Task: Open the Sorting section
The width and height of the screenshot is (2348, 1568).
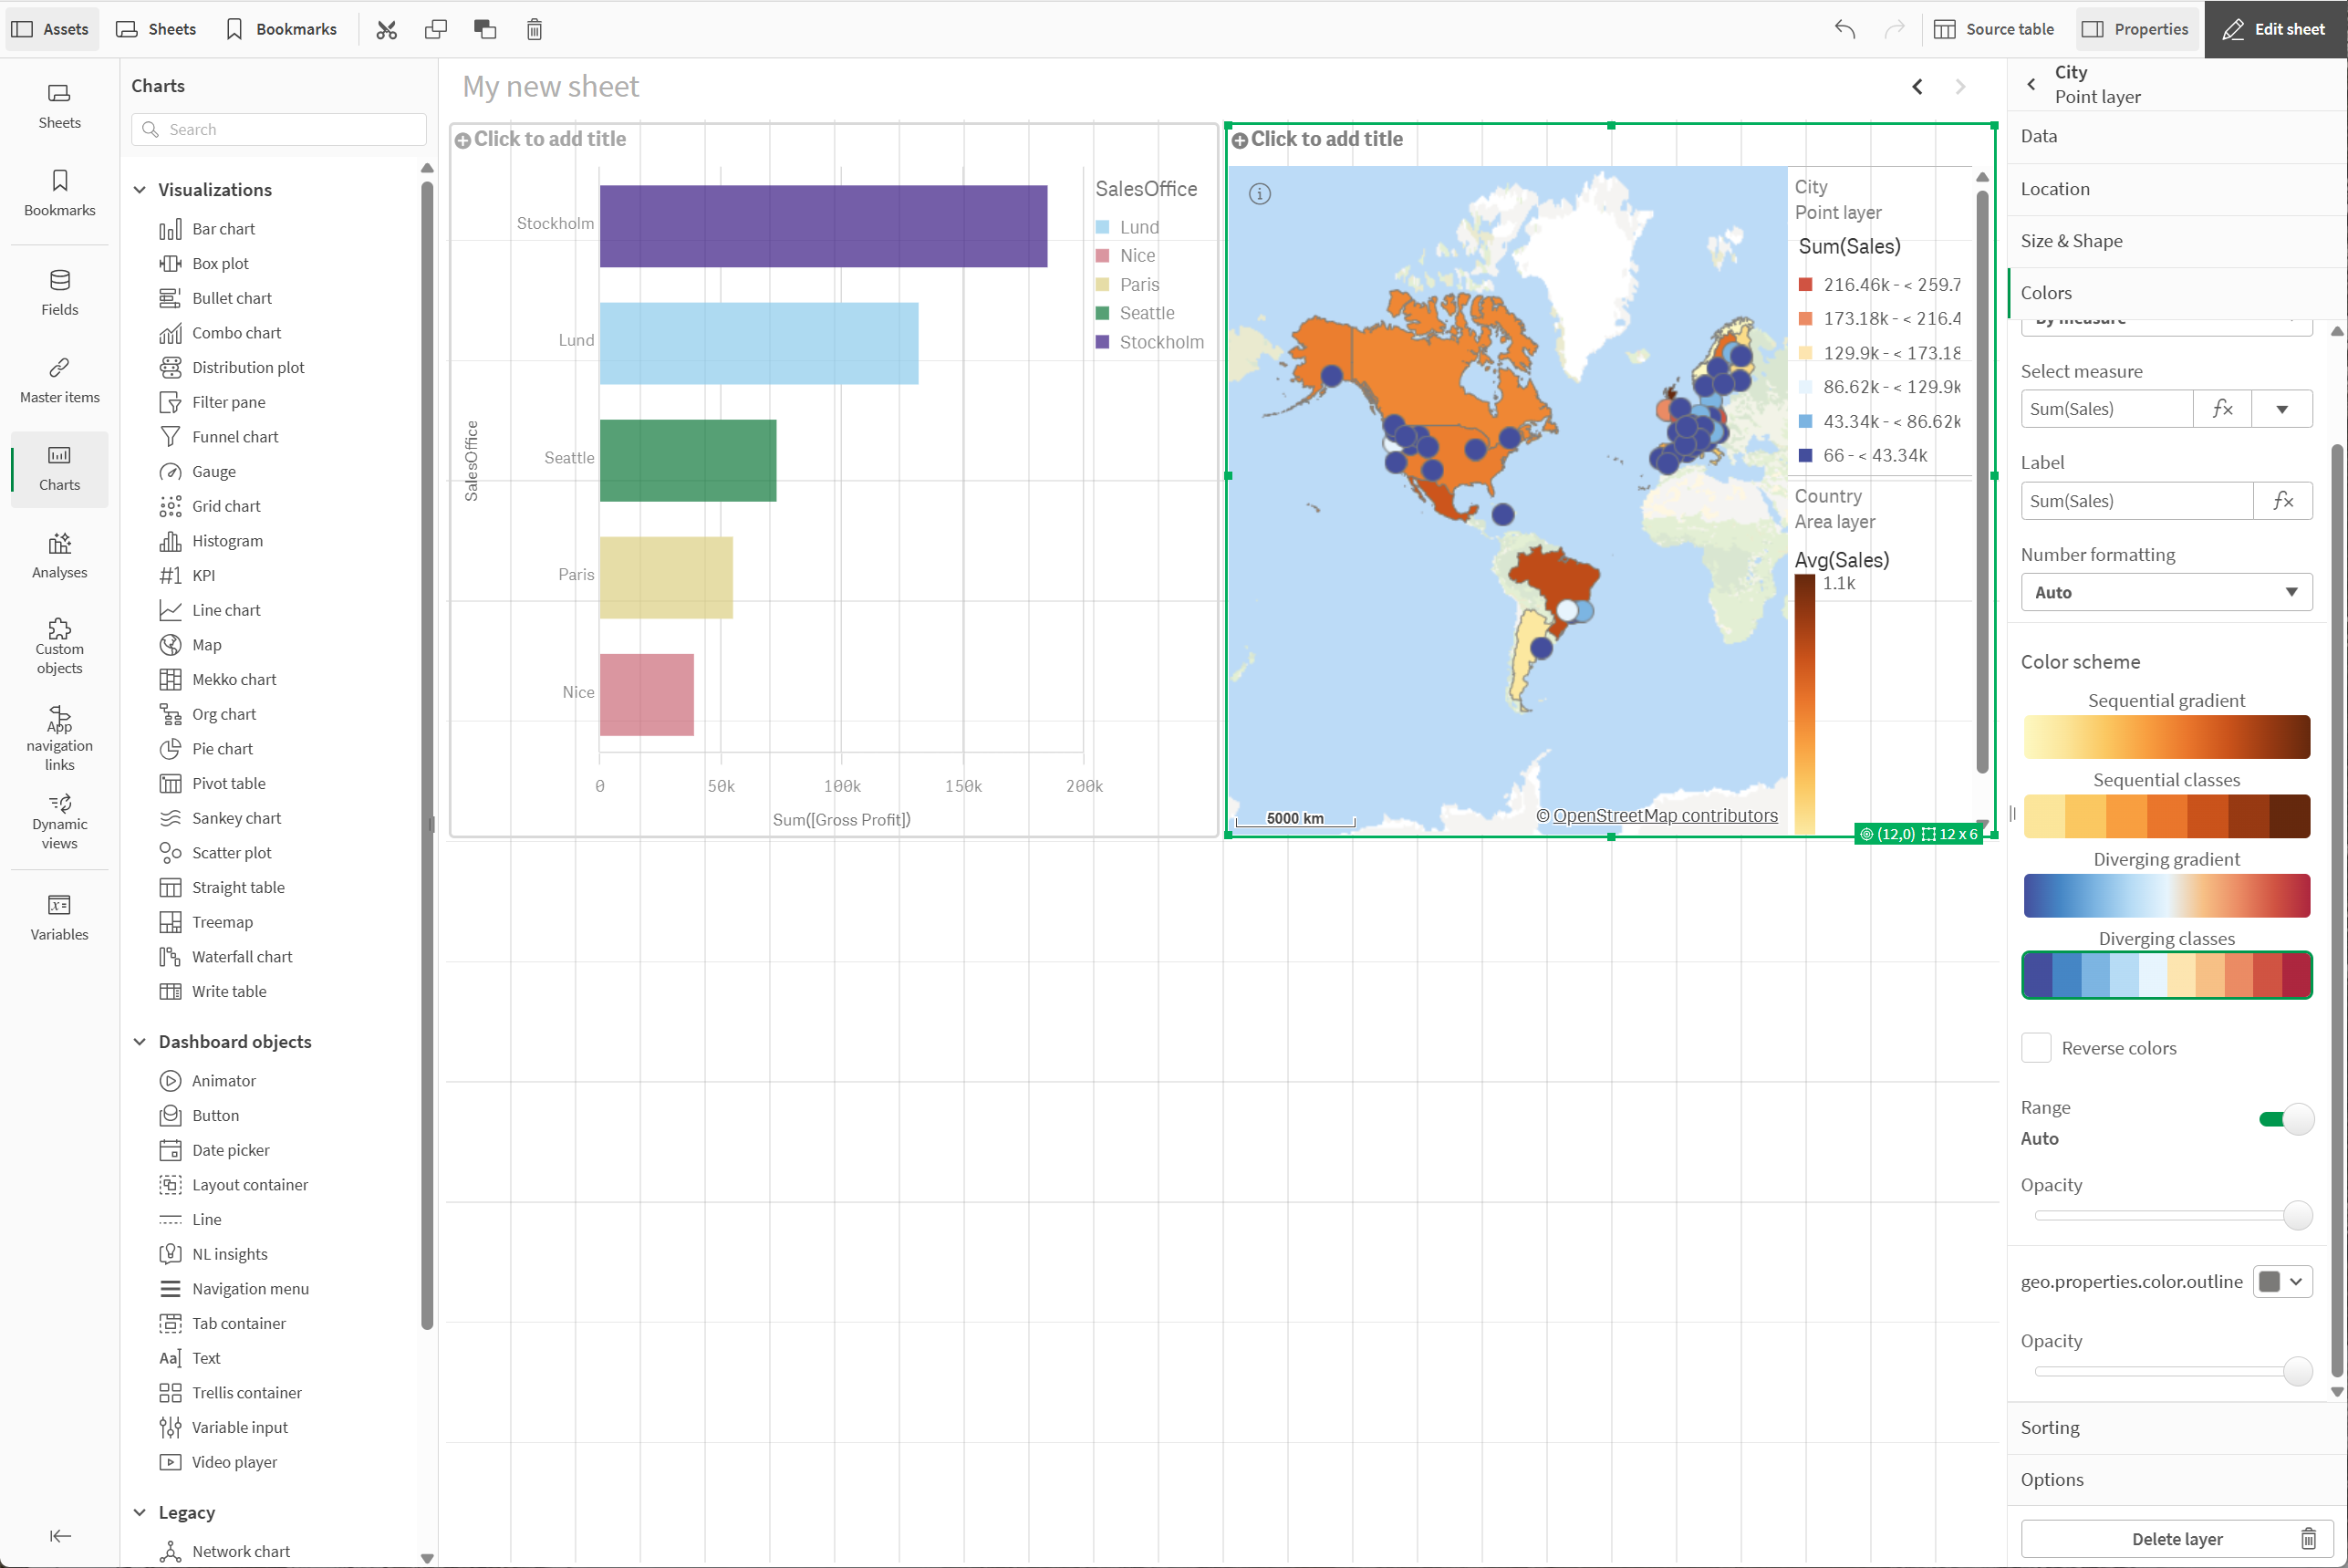Action: click(x=2050, y=1427)
